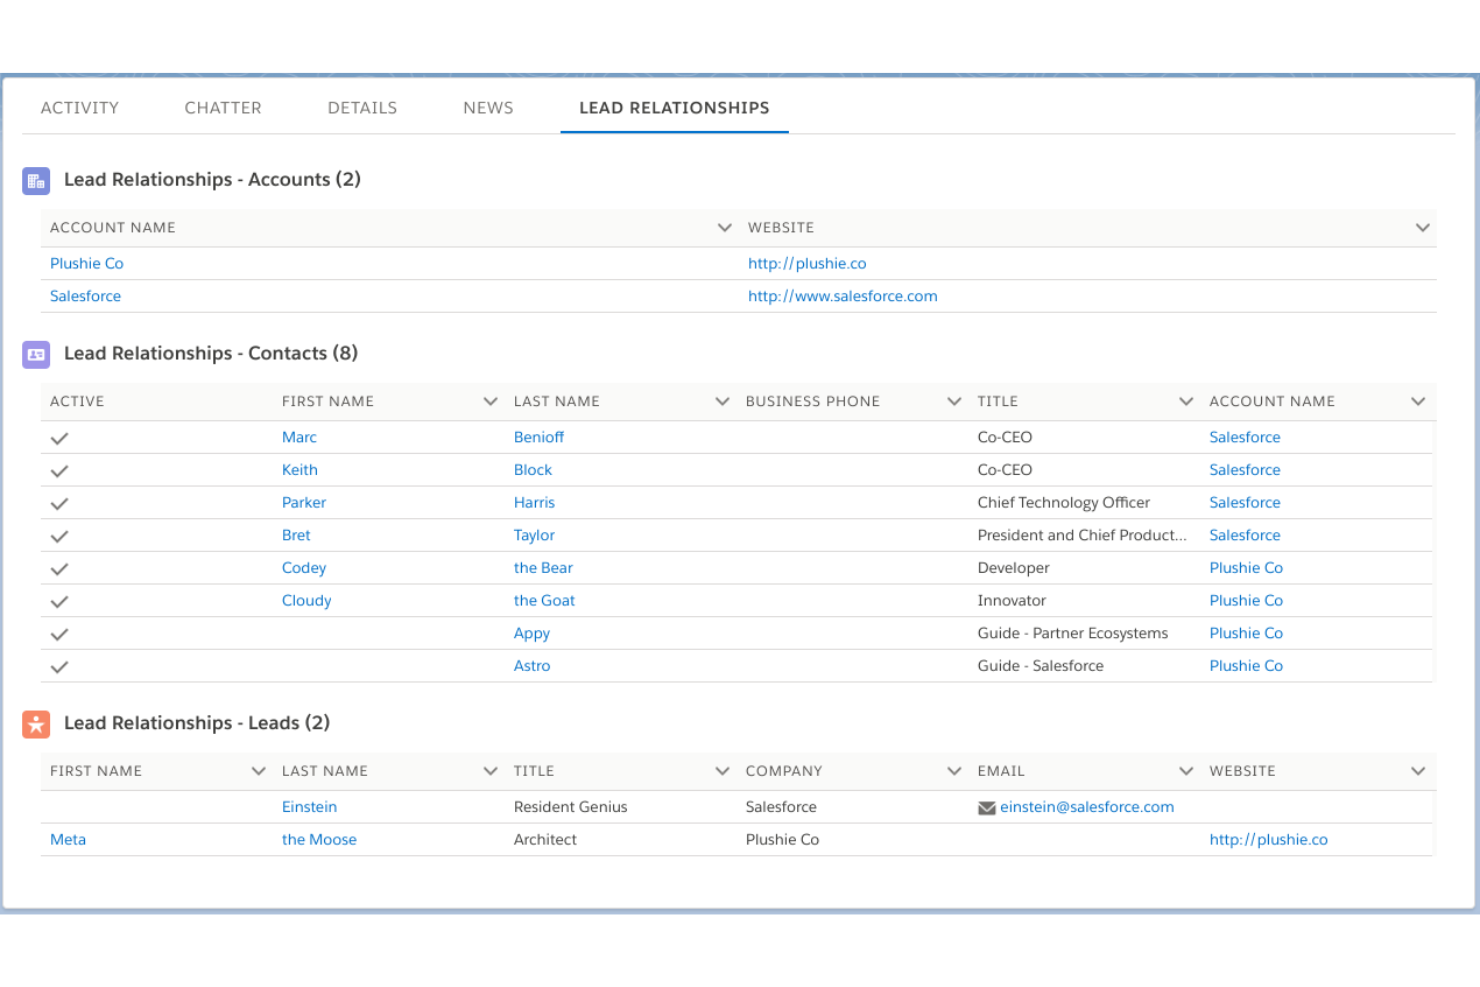1480x987 pixels.
Task: Toggle the Active checkmark for Astro
Action: [x=59, y=667]
